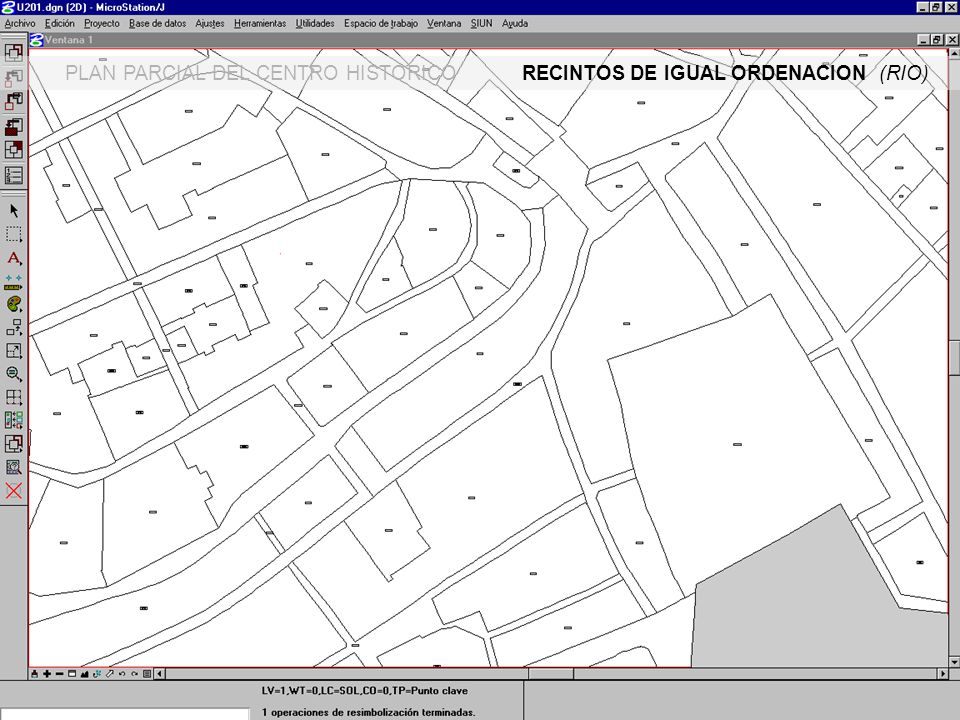Click the third left toolbar icon with red square outline
This screenshot has width=960, height=720.
pos(13,101)
